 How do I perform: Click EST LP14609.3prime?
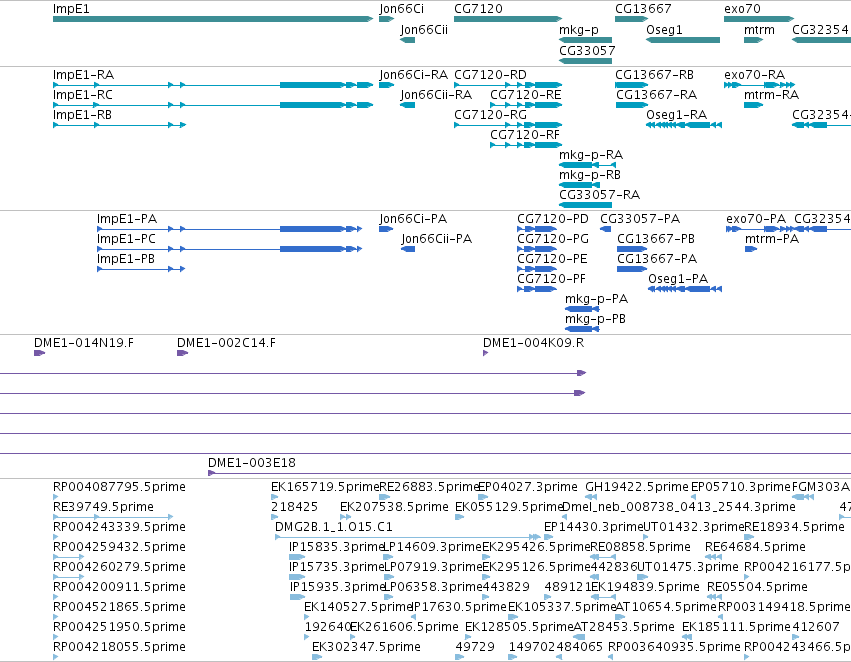point(387,557)
